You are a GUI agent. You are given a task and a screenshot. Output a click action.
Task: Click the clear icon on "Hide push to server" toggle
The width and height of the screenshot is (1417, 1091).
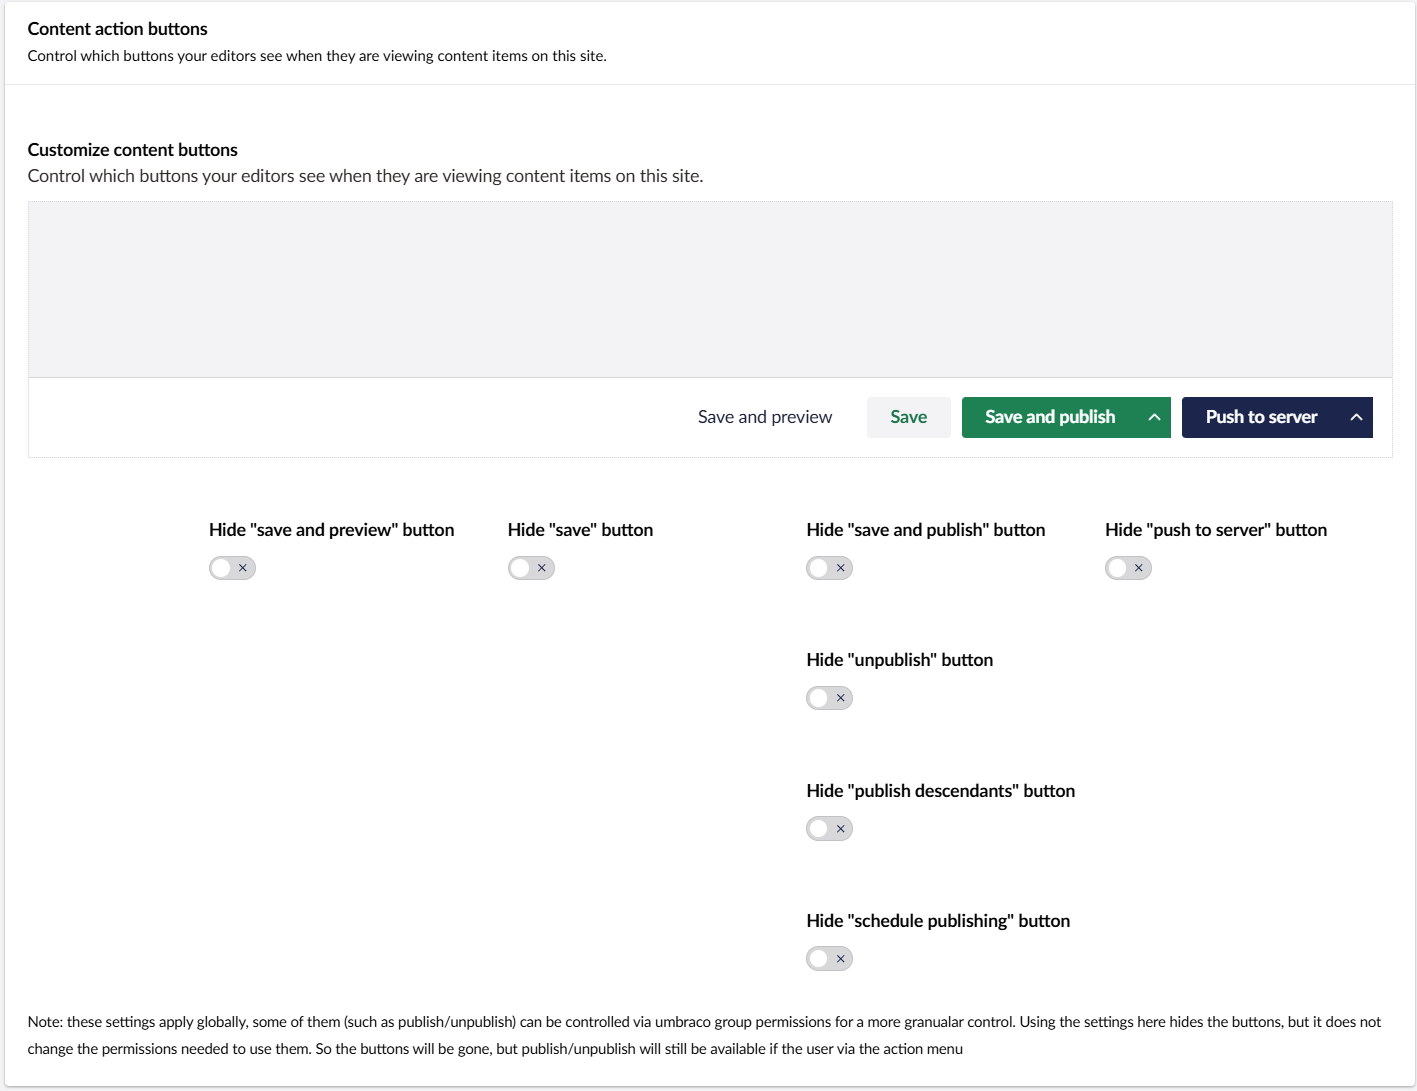pos(1139,567)
